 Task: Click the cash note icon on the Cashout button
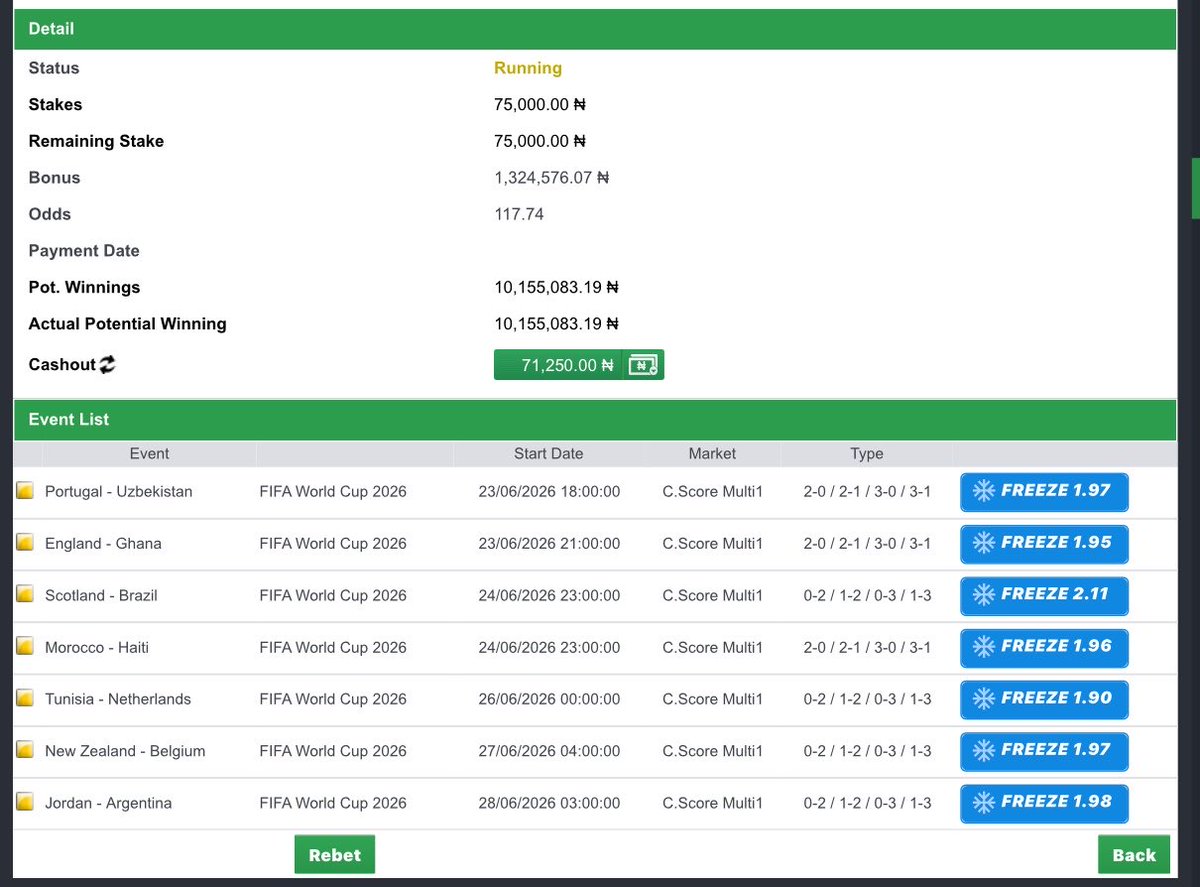pyautogui.click(x=642, y=365)
